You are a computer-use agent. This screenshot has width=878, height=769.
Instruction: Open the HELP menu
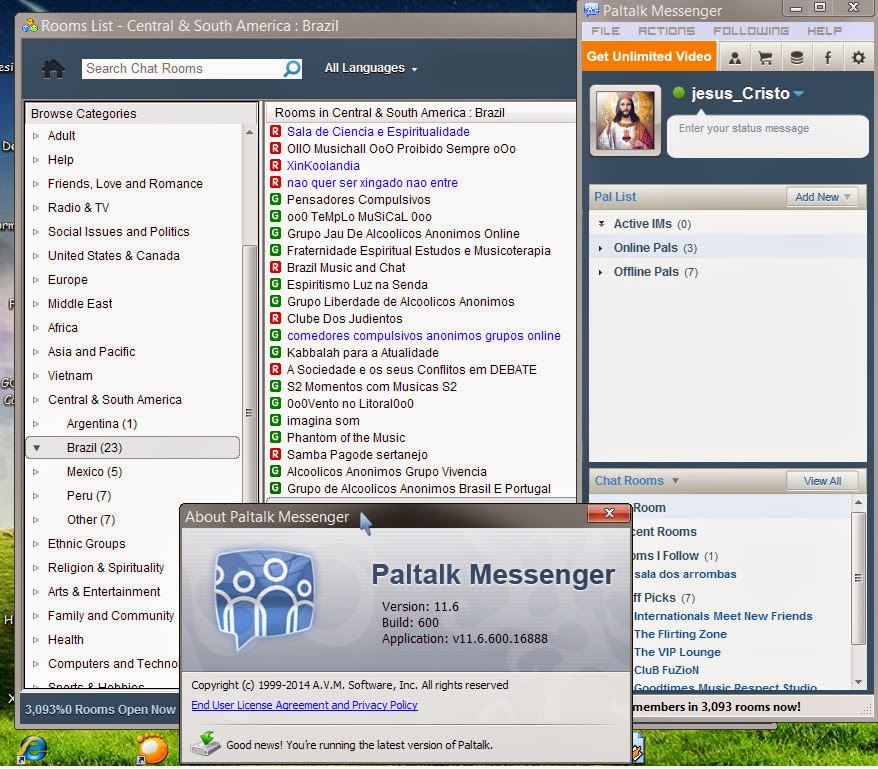tap(824, 31)
